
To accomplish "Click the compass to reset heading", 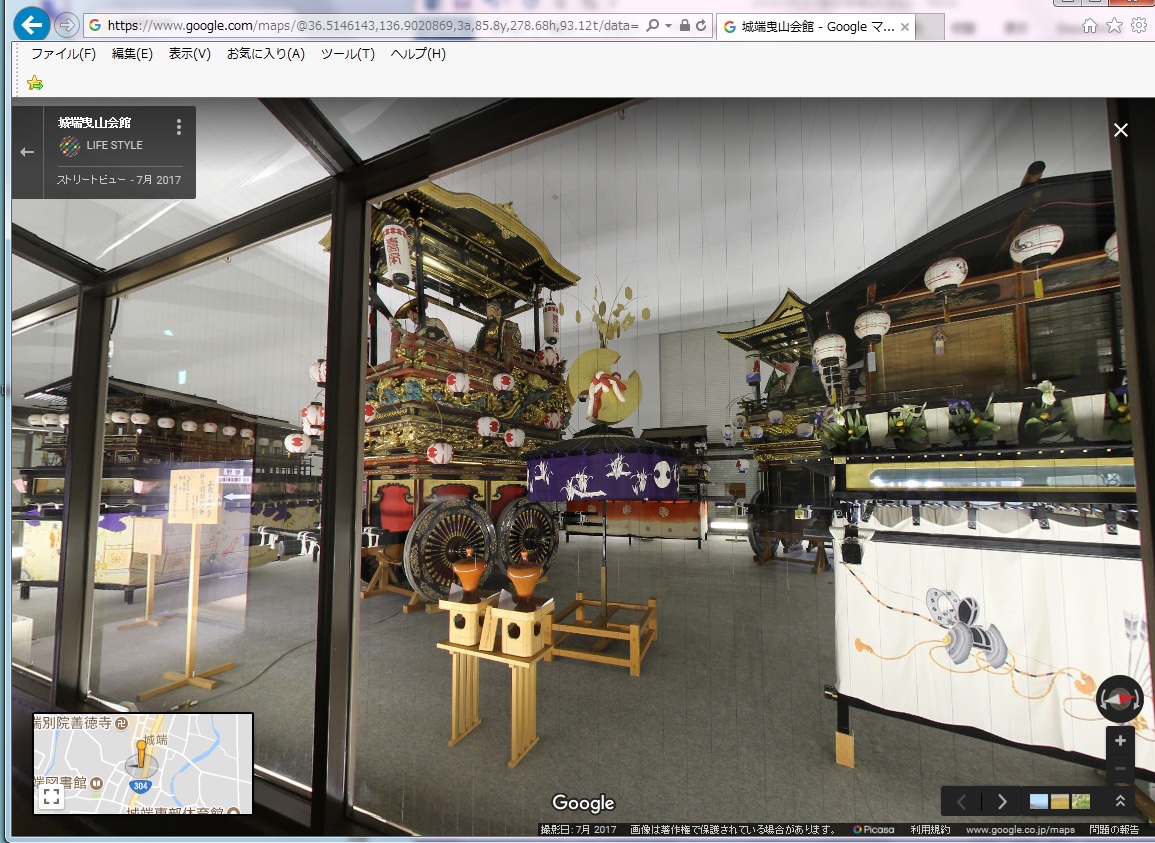I will (1119, 698).
